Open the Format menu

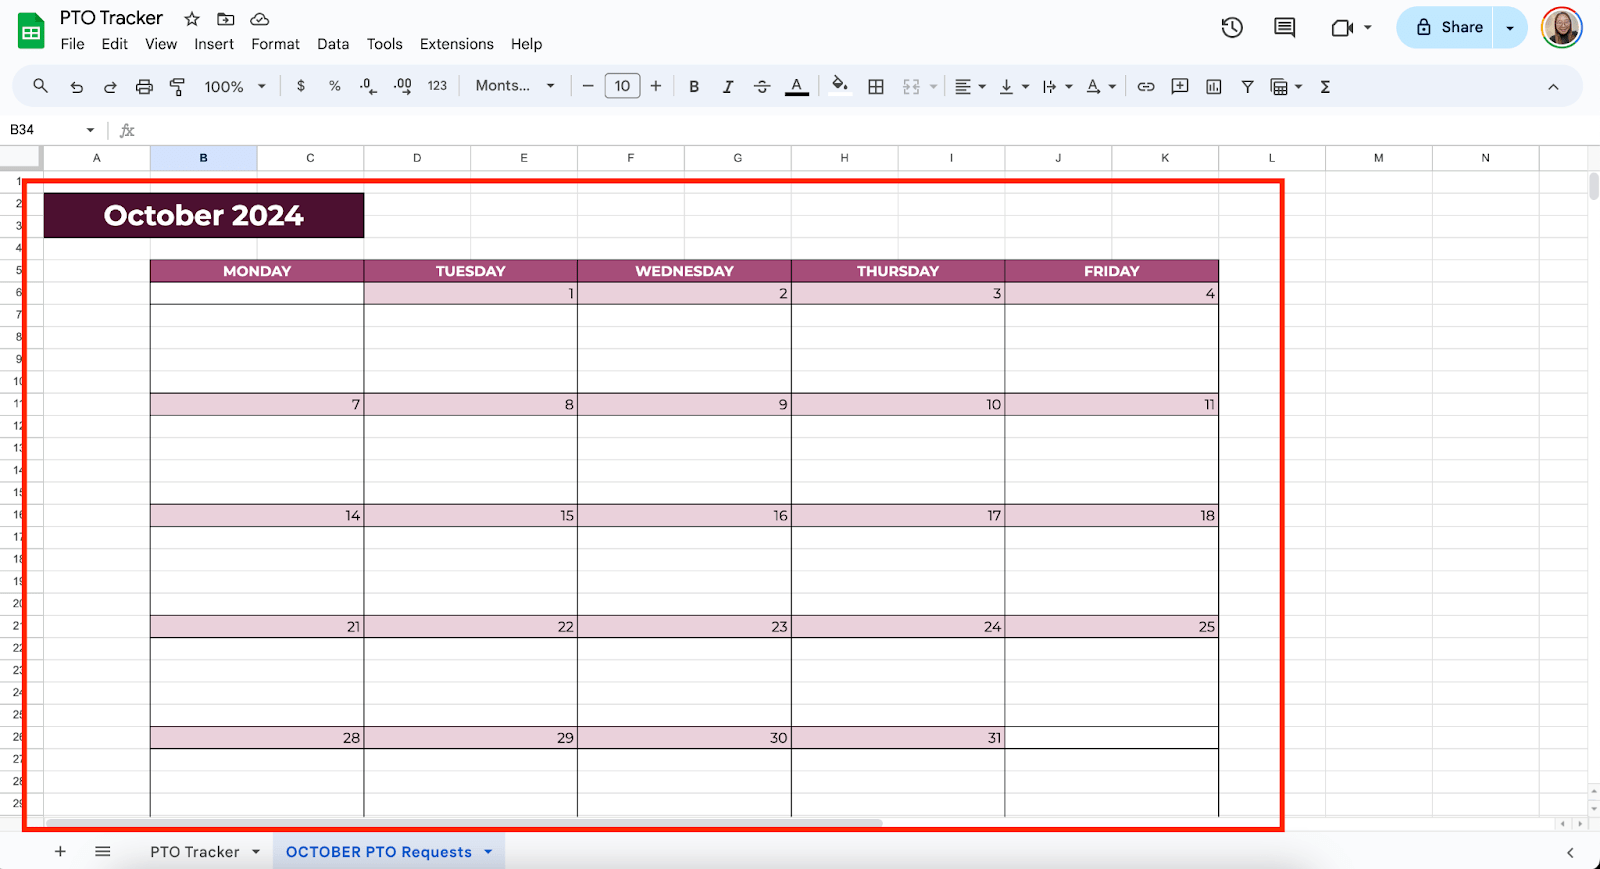point(275,44)
